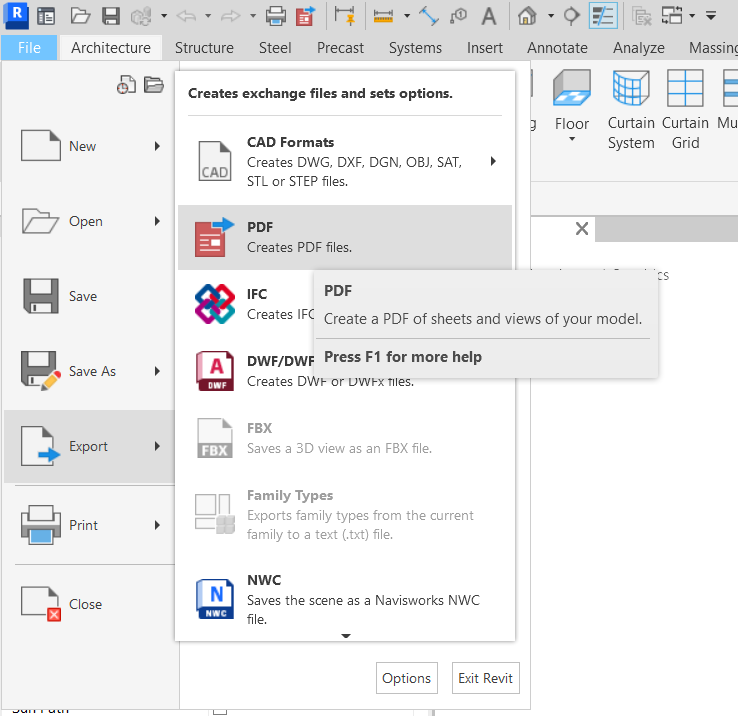Switch to the Annotate tab
Image resolution: width=738 pixels, height=716 pixels.
point(557,48)
